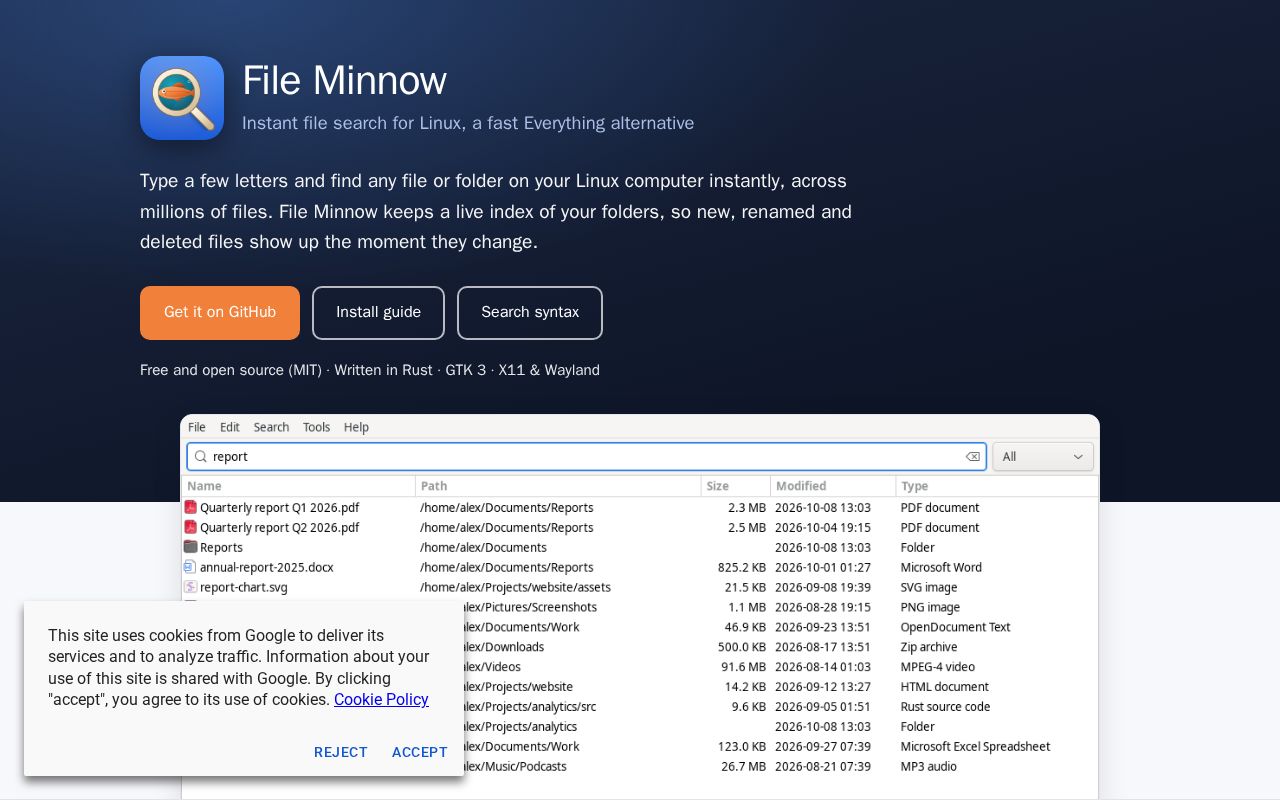Sort by the Path column header
This screenshot has width=1280, height=800.
pyautogui.click(x=558, y=486)
